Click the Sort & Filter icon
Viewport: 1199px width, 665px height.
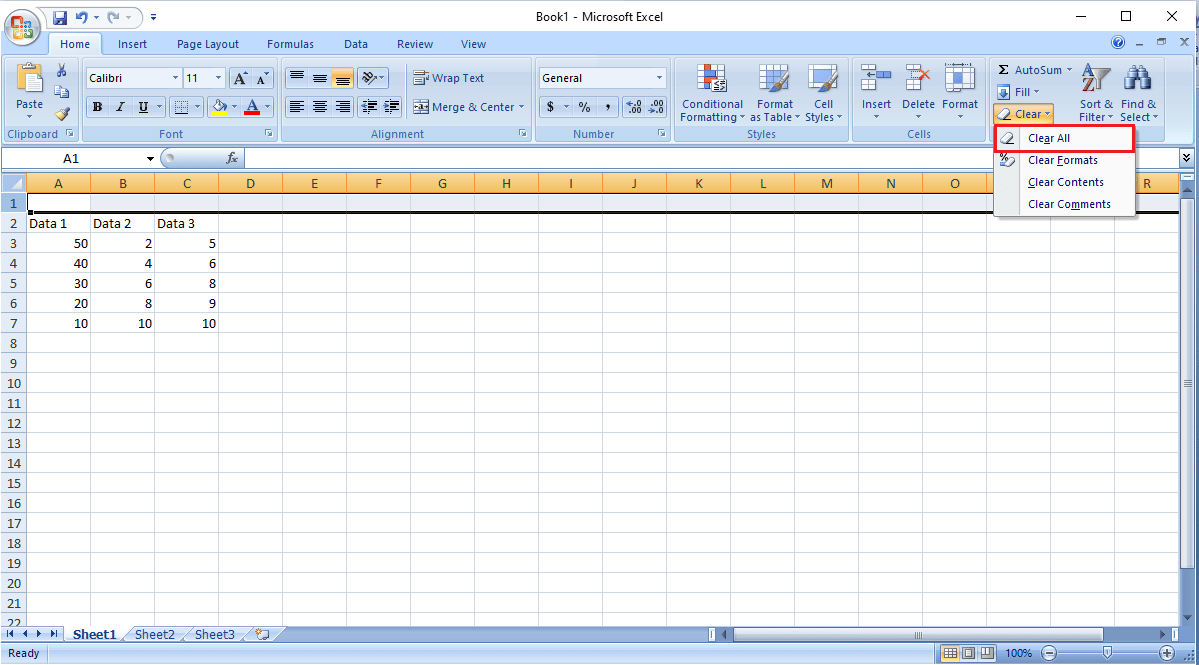[1096, 93]
